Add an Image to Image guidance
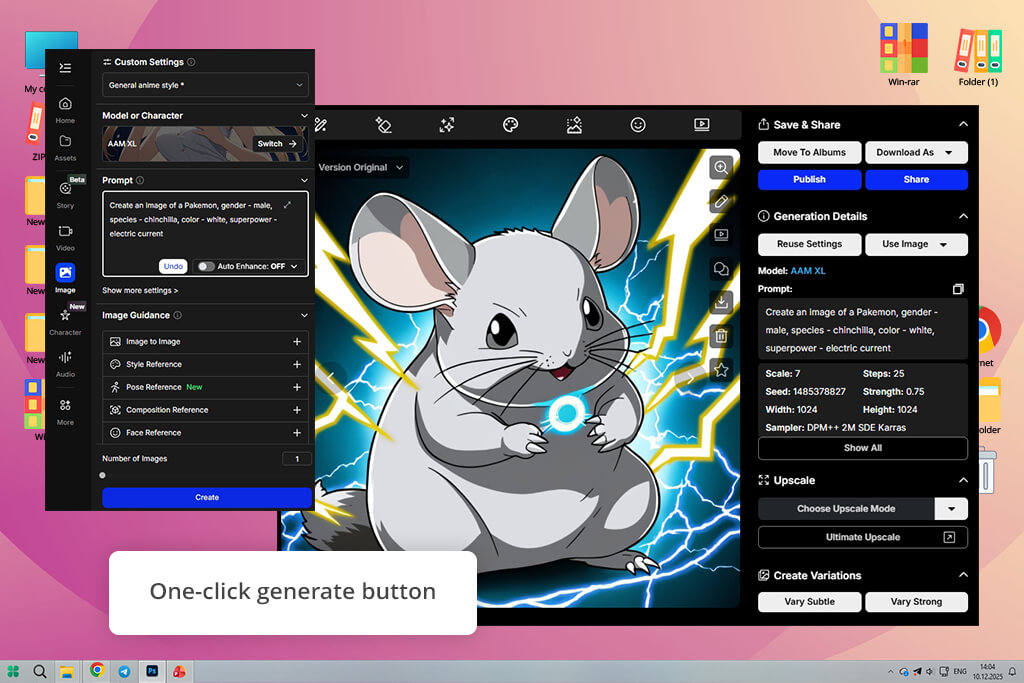Viewport: 1024px width, 683px height. click(296, 342)
